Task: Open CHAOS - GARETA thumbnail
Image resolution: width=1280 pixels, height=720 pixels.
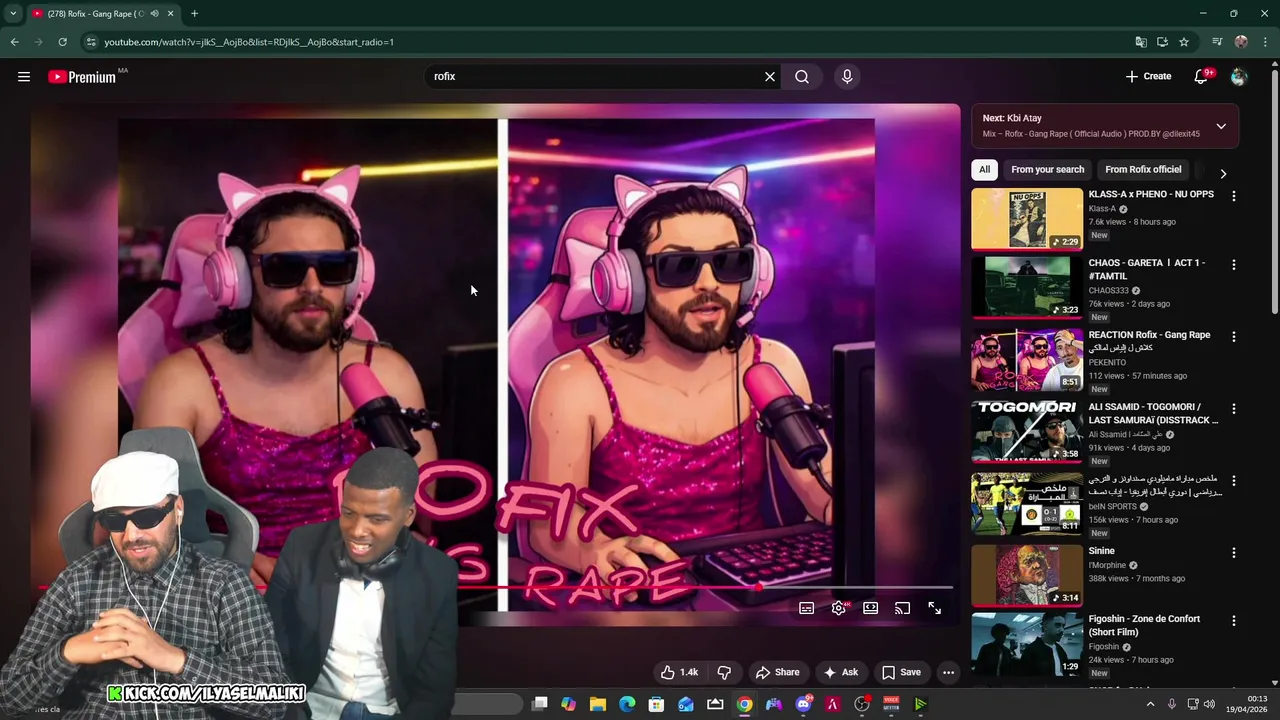Action: tap(1027, 287)
